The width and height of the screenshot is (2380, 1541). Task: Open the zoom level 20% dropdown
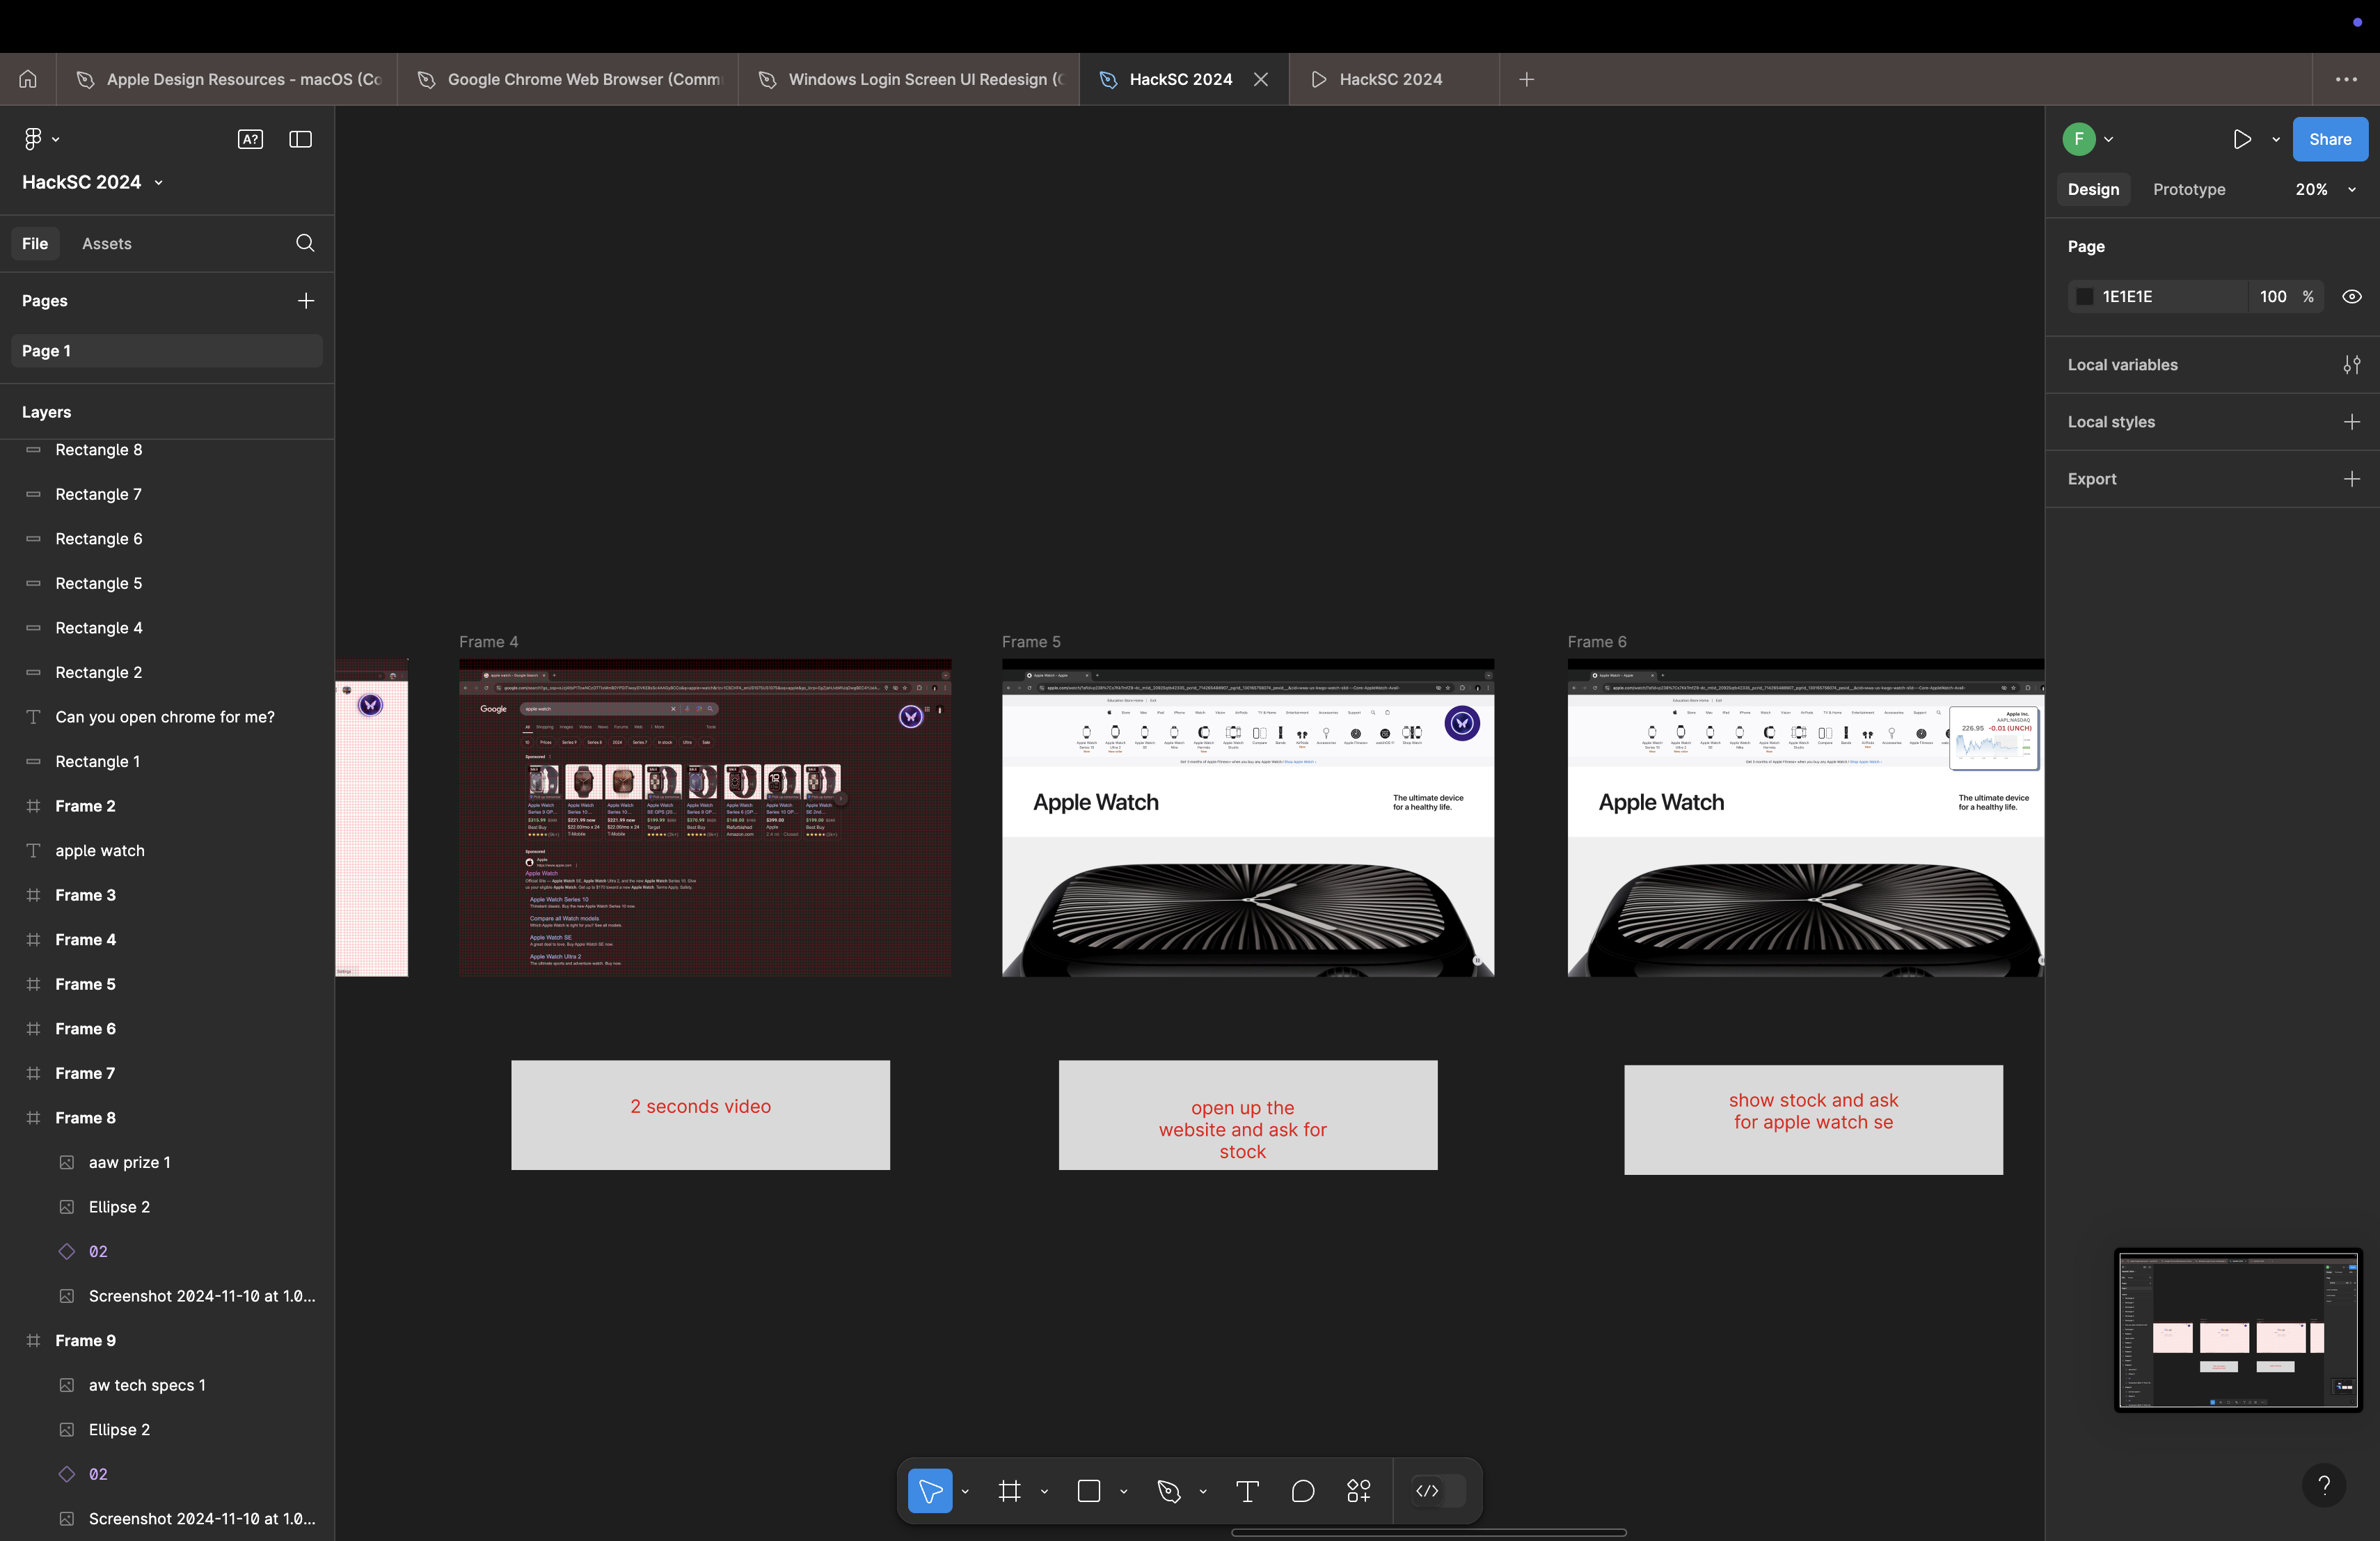click(2324, 190)
